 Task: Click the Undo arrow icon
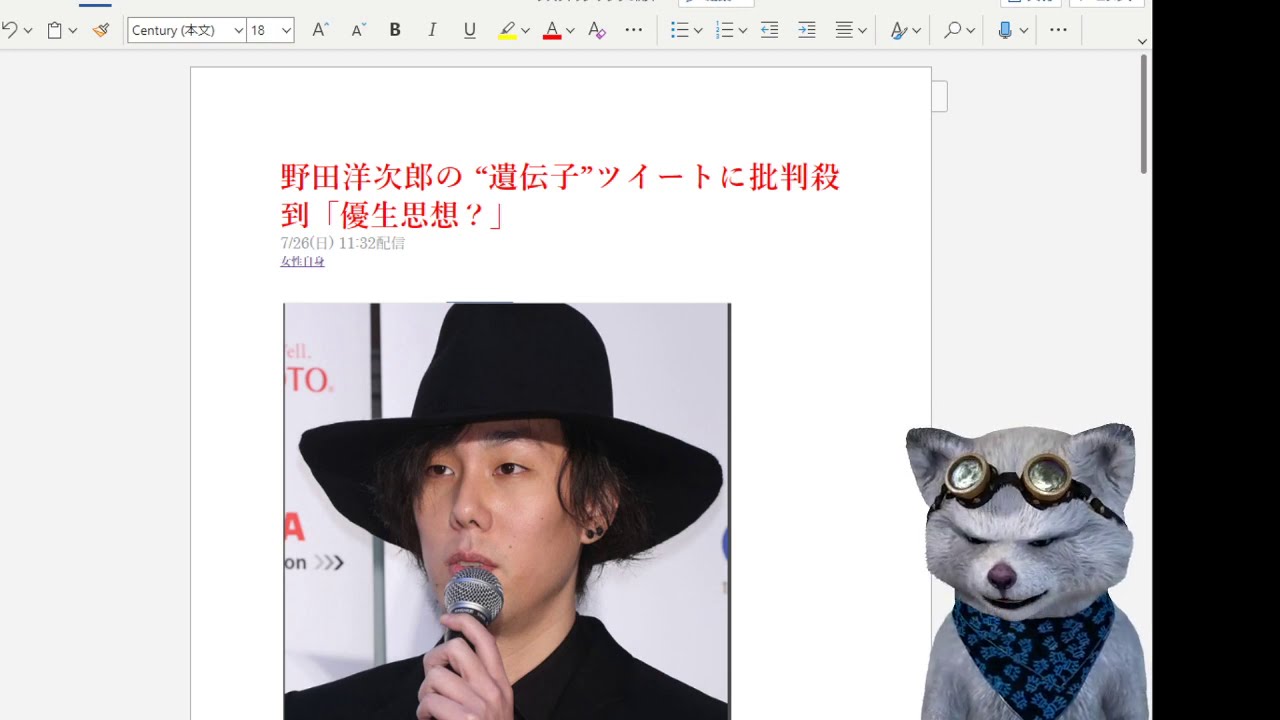coord(10,30)
